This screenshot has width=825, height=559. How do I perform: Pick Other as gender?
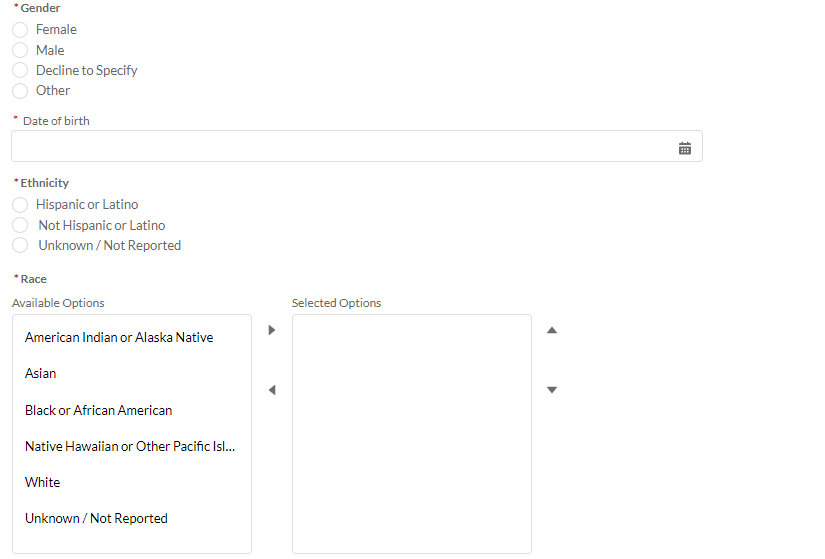tap(20, 91)
